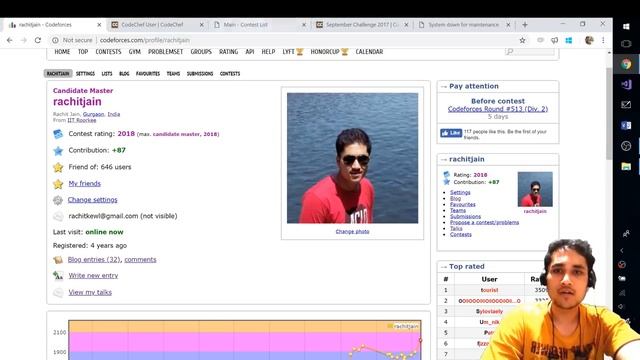Viewport: 640px width, 360px height.
Task: Open Blog entries (32) link
Action: click(94, 260)
